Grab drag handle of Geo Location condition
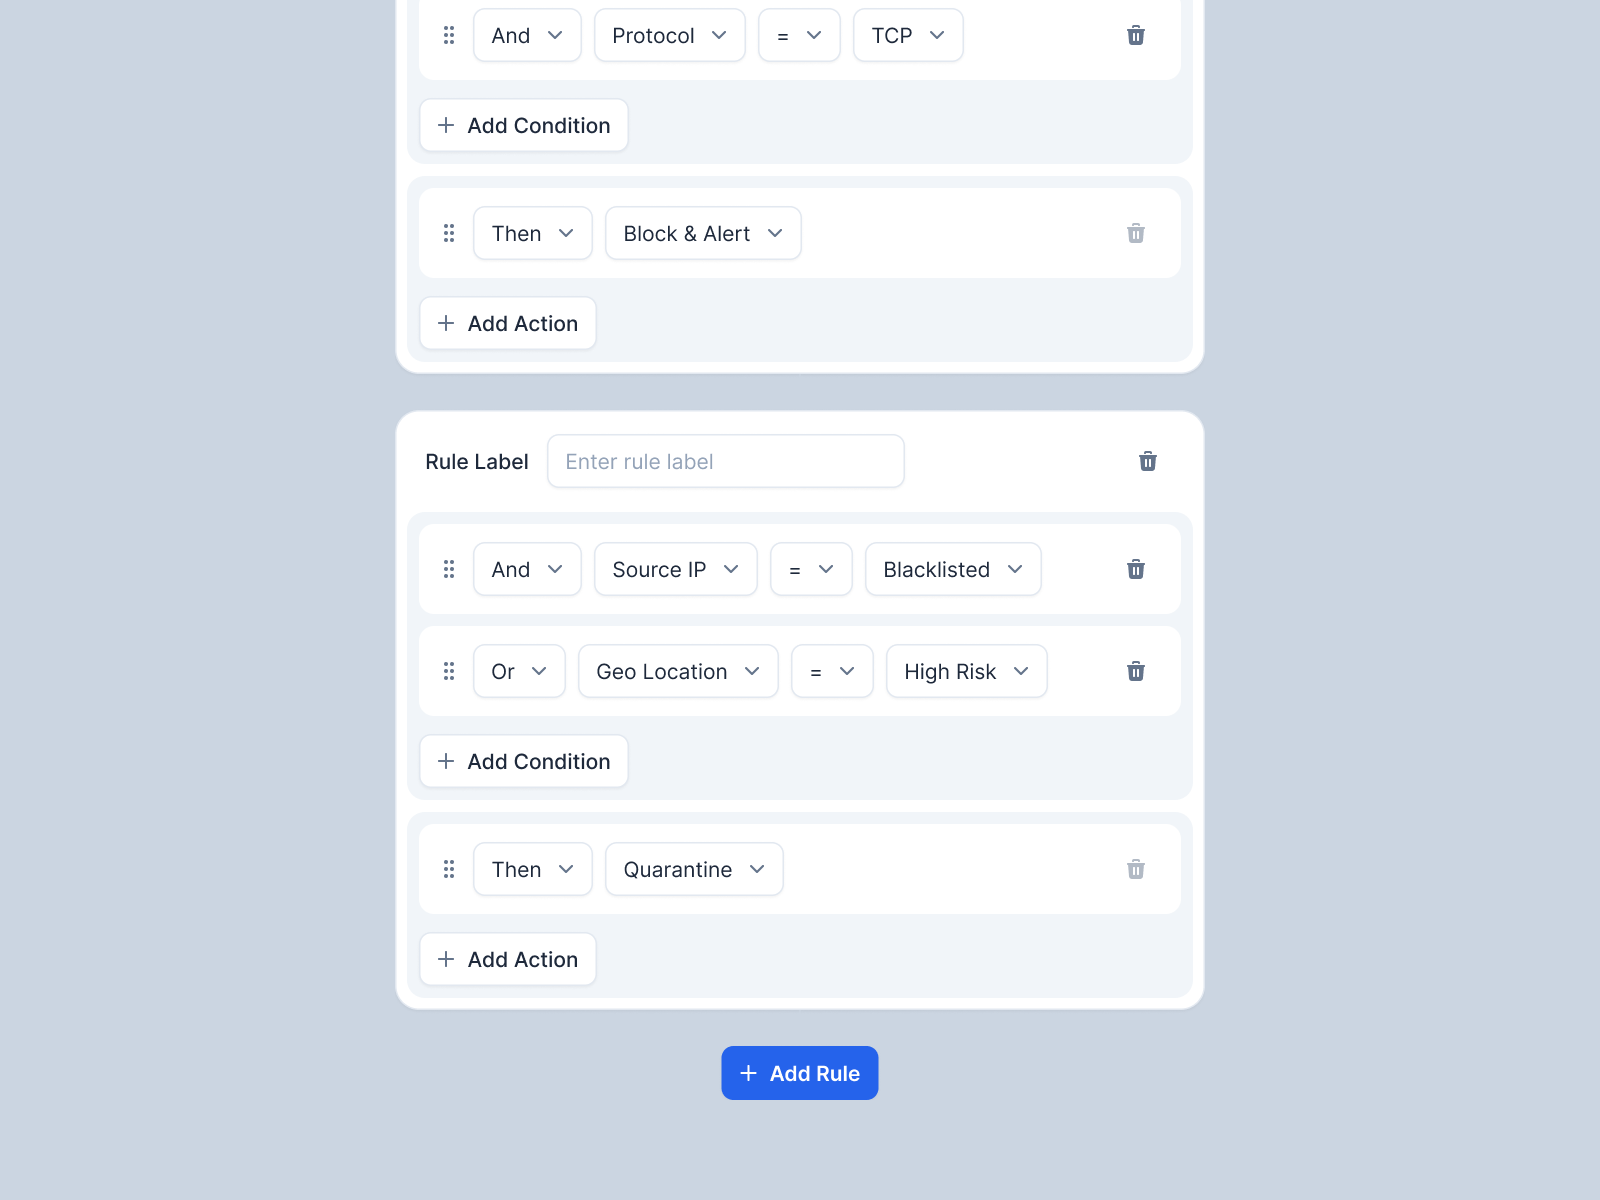1600x1200 pixels. pos(449,671)
